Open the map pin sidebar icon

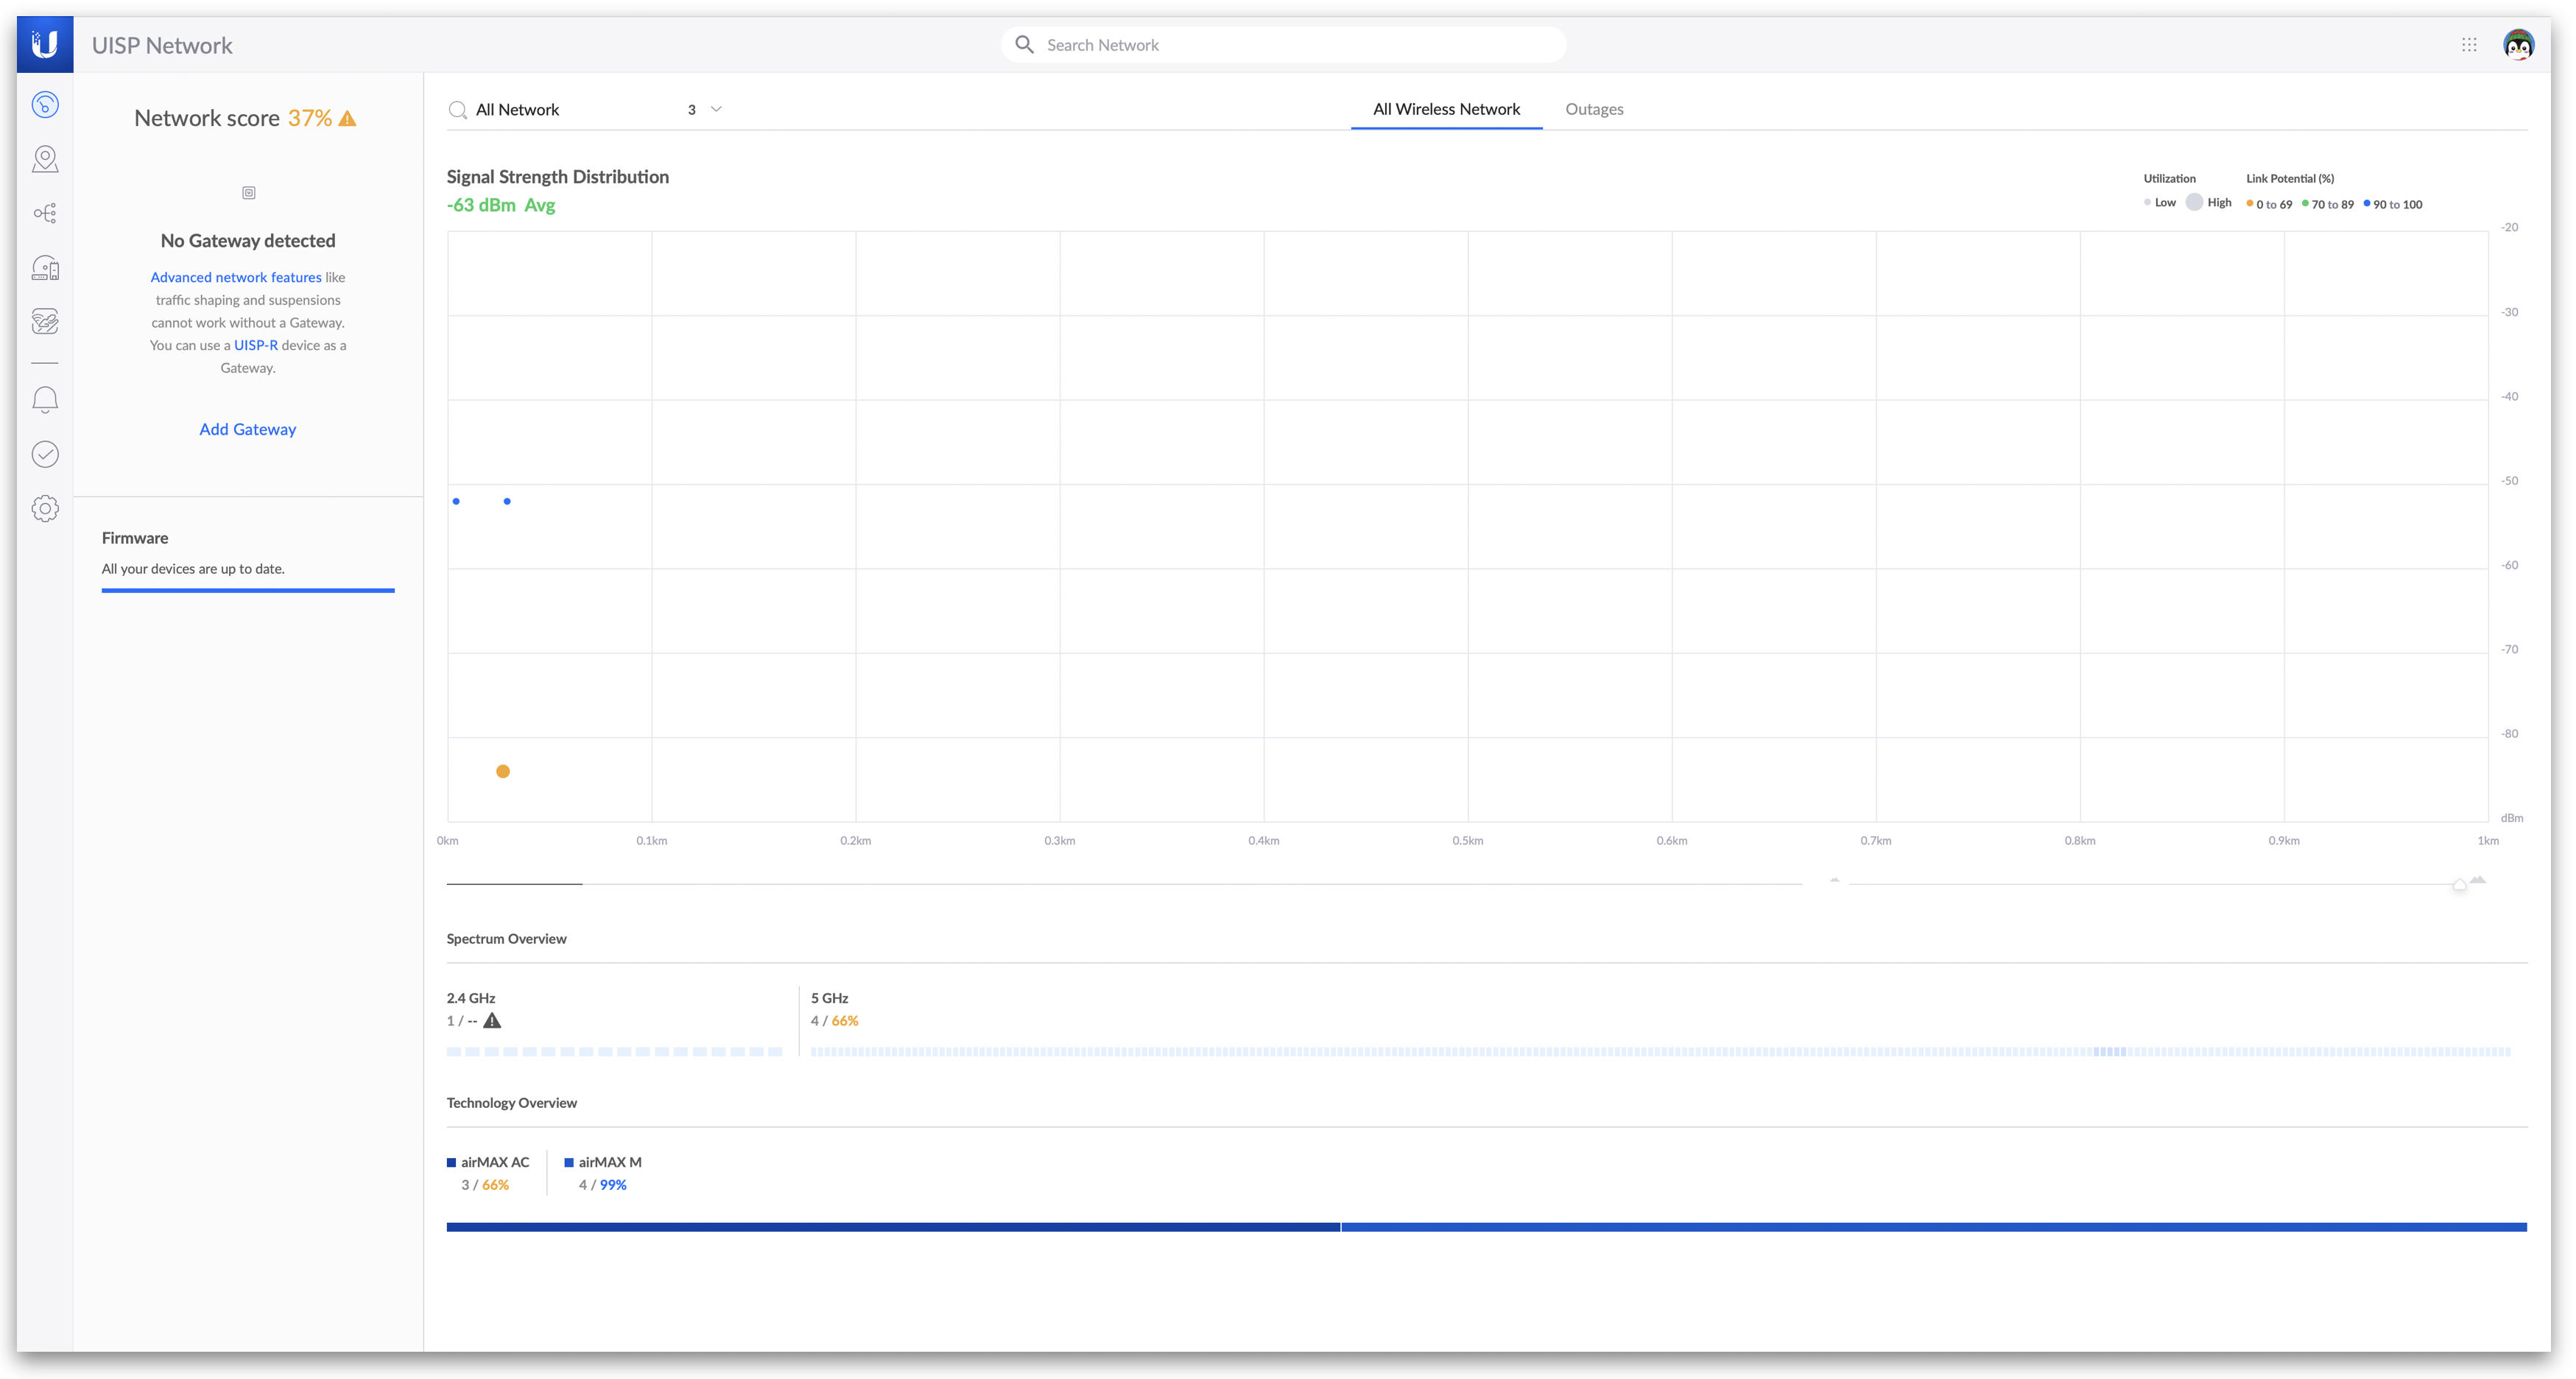pyautogui.click(x=45, y=159)
